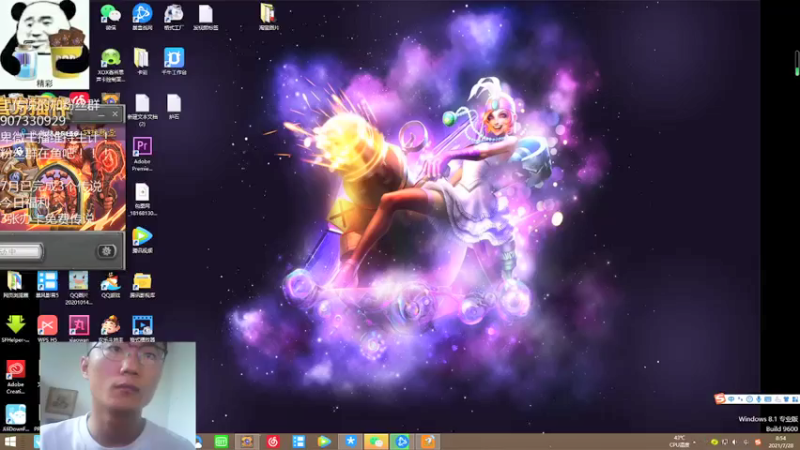Launch the AliDownload shortcut
This screenshot has height=450, width=800.
[15, 418]
